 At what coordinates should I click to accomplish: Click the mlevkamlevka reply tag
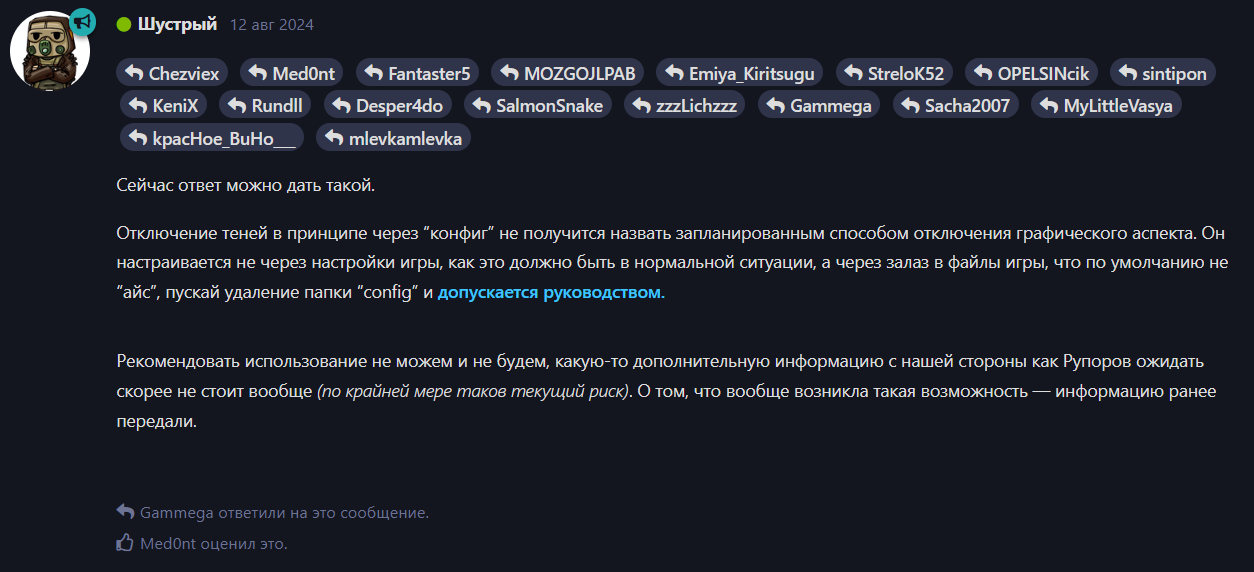[x=393, y=137]
